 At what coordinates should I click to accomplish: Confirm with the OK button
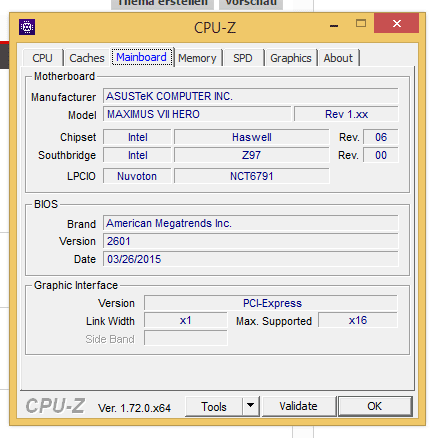[375, 406]
